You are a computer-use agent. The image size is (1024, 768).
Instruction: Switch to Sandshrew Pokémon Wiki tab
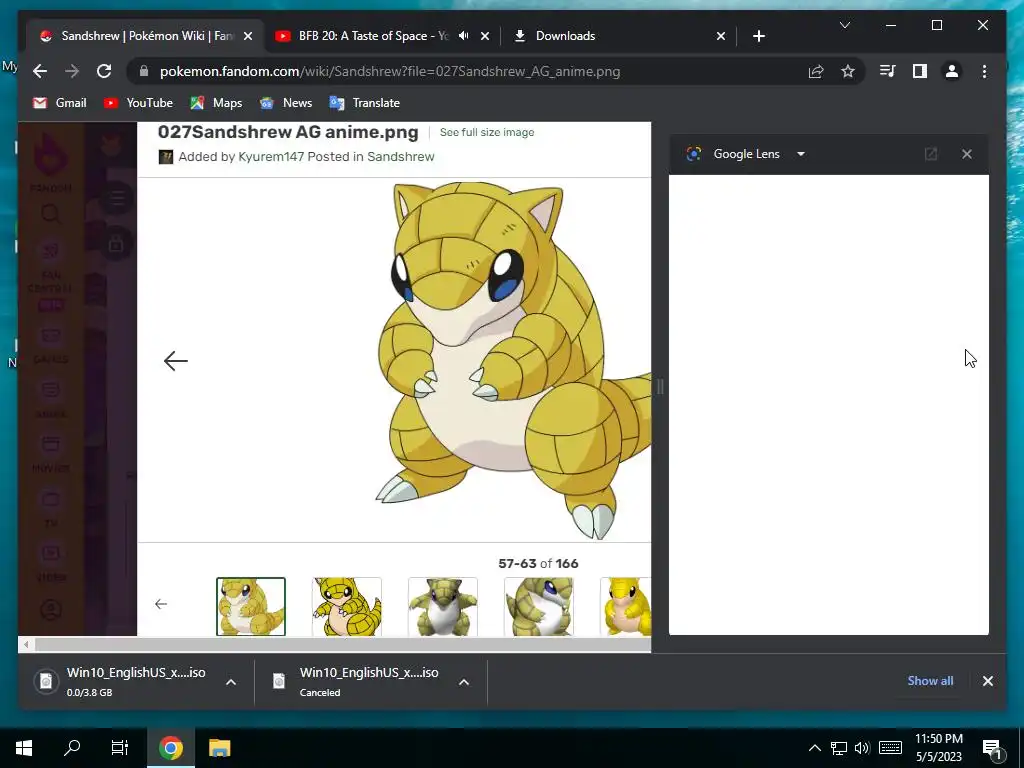point(146,36)
